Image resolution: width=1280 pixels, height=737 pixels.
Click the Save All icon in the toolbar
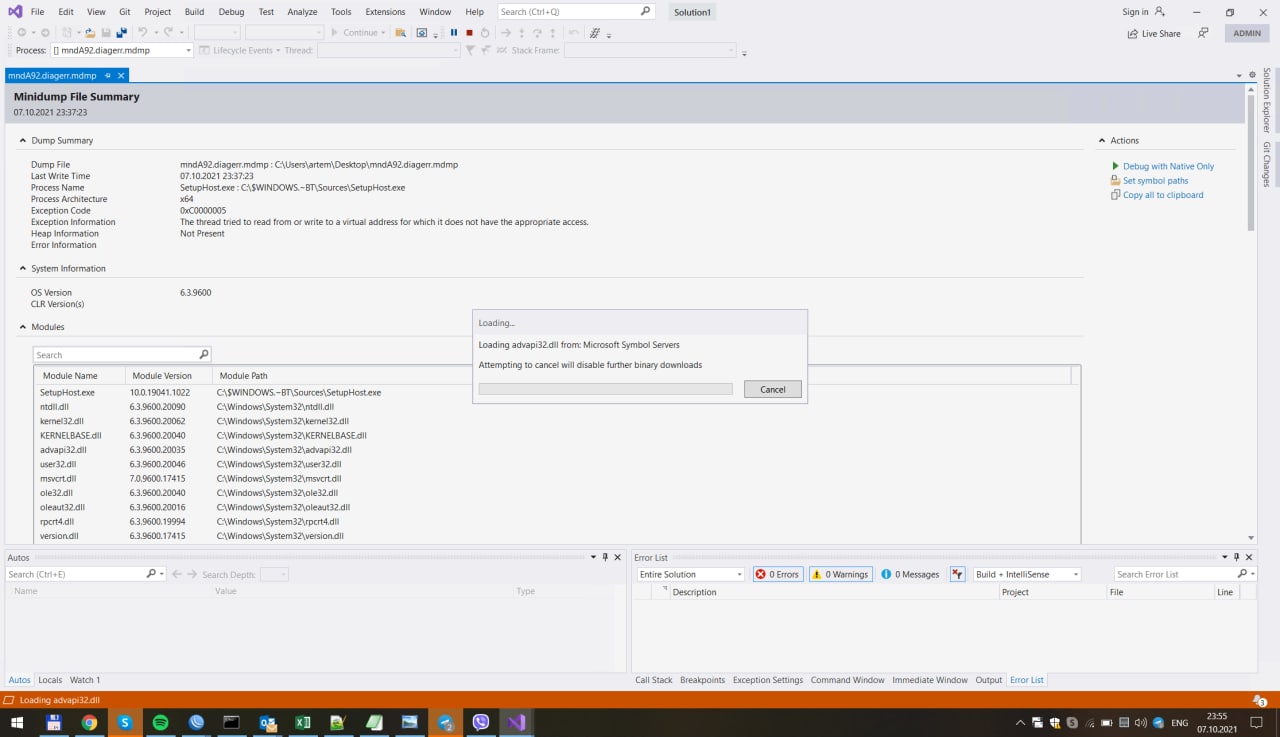121,32
